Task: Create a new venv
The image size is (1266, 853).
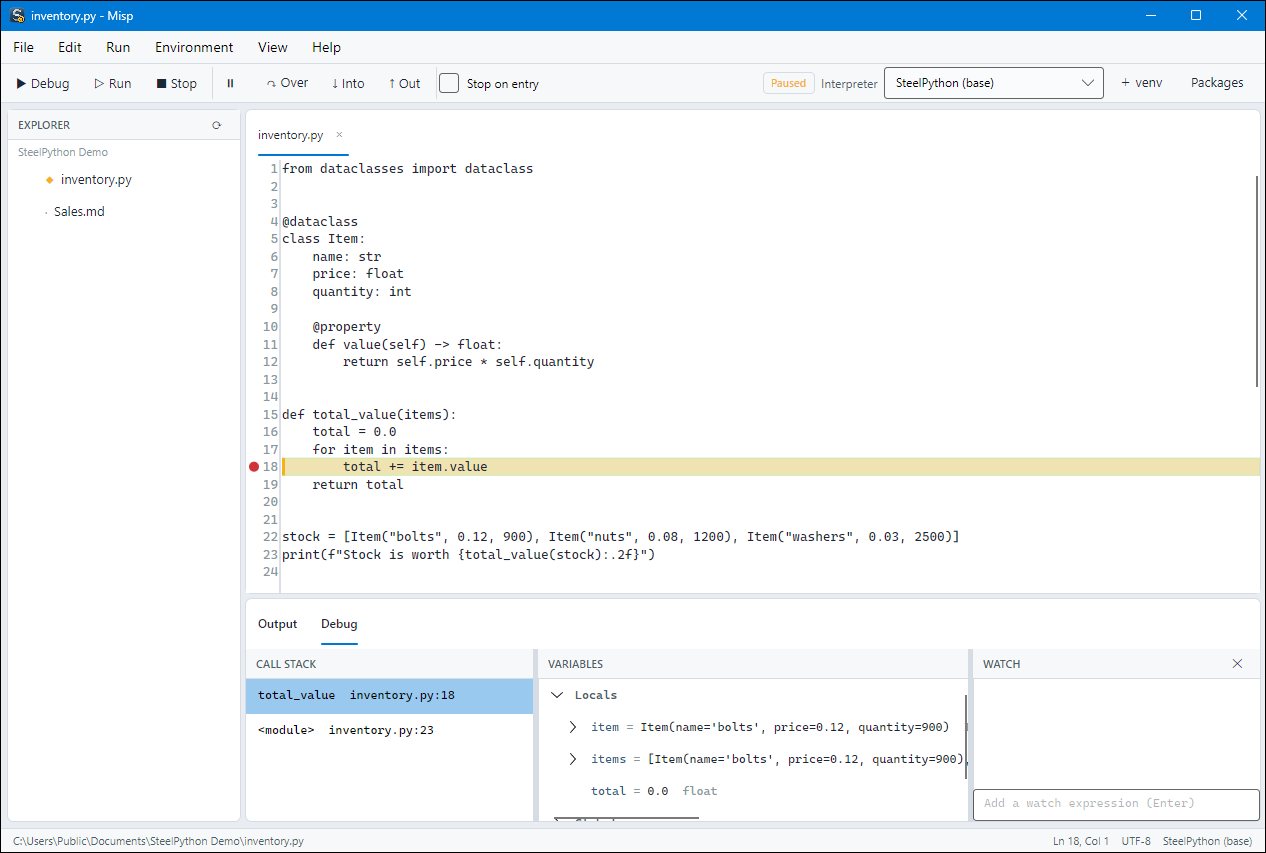Action: [x=1141, y=83]
